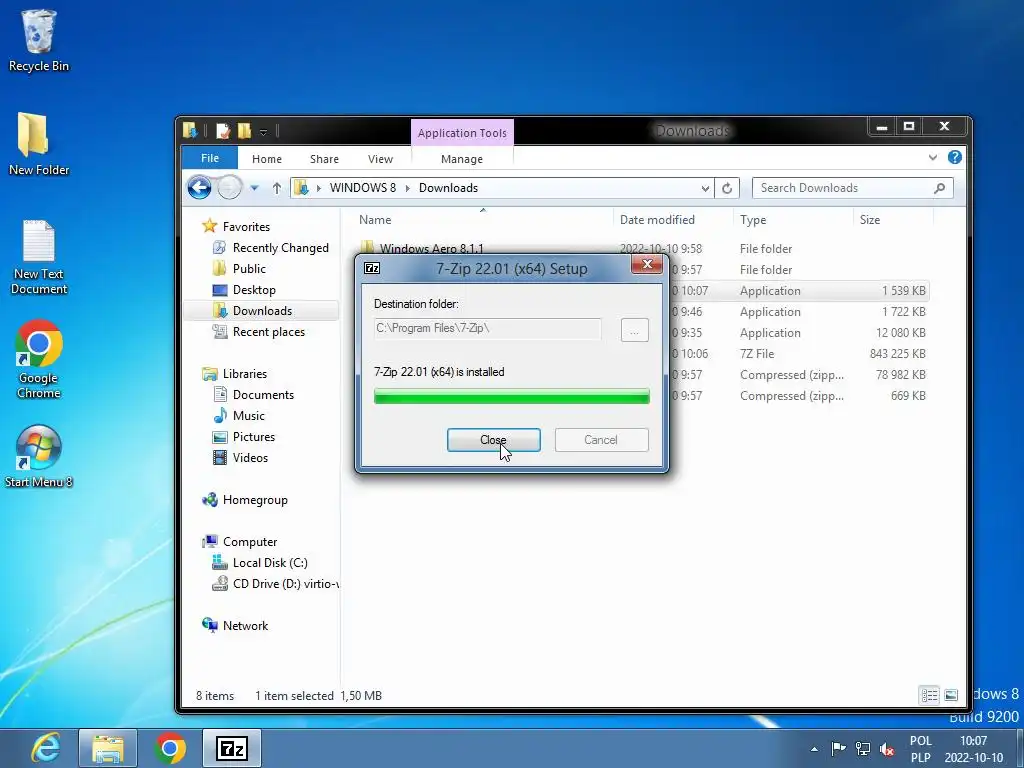Switch to Details view in status bar

tap(929, 696)
